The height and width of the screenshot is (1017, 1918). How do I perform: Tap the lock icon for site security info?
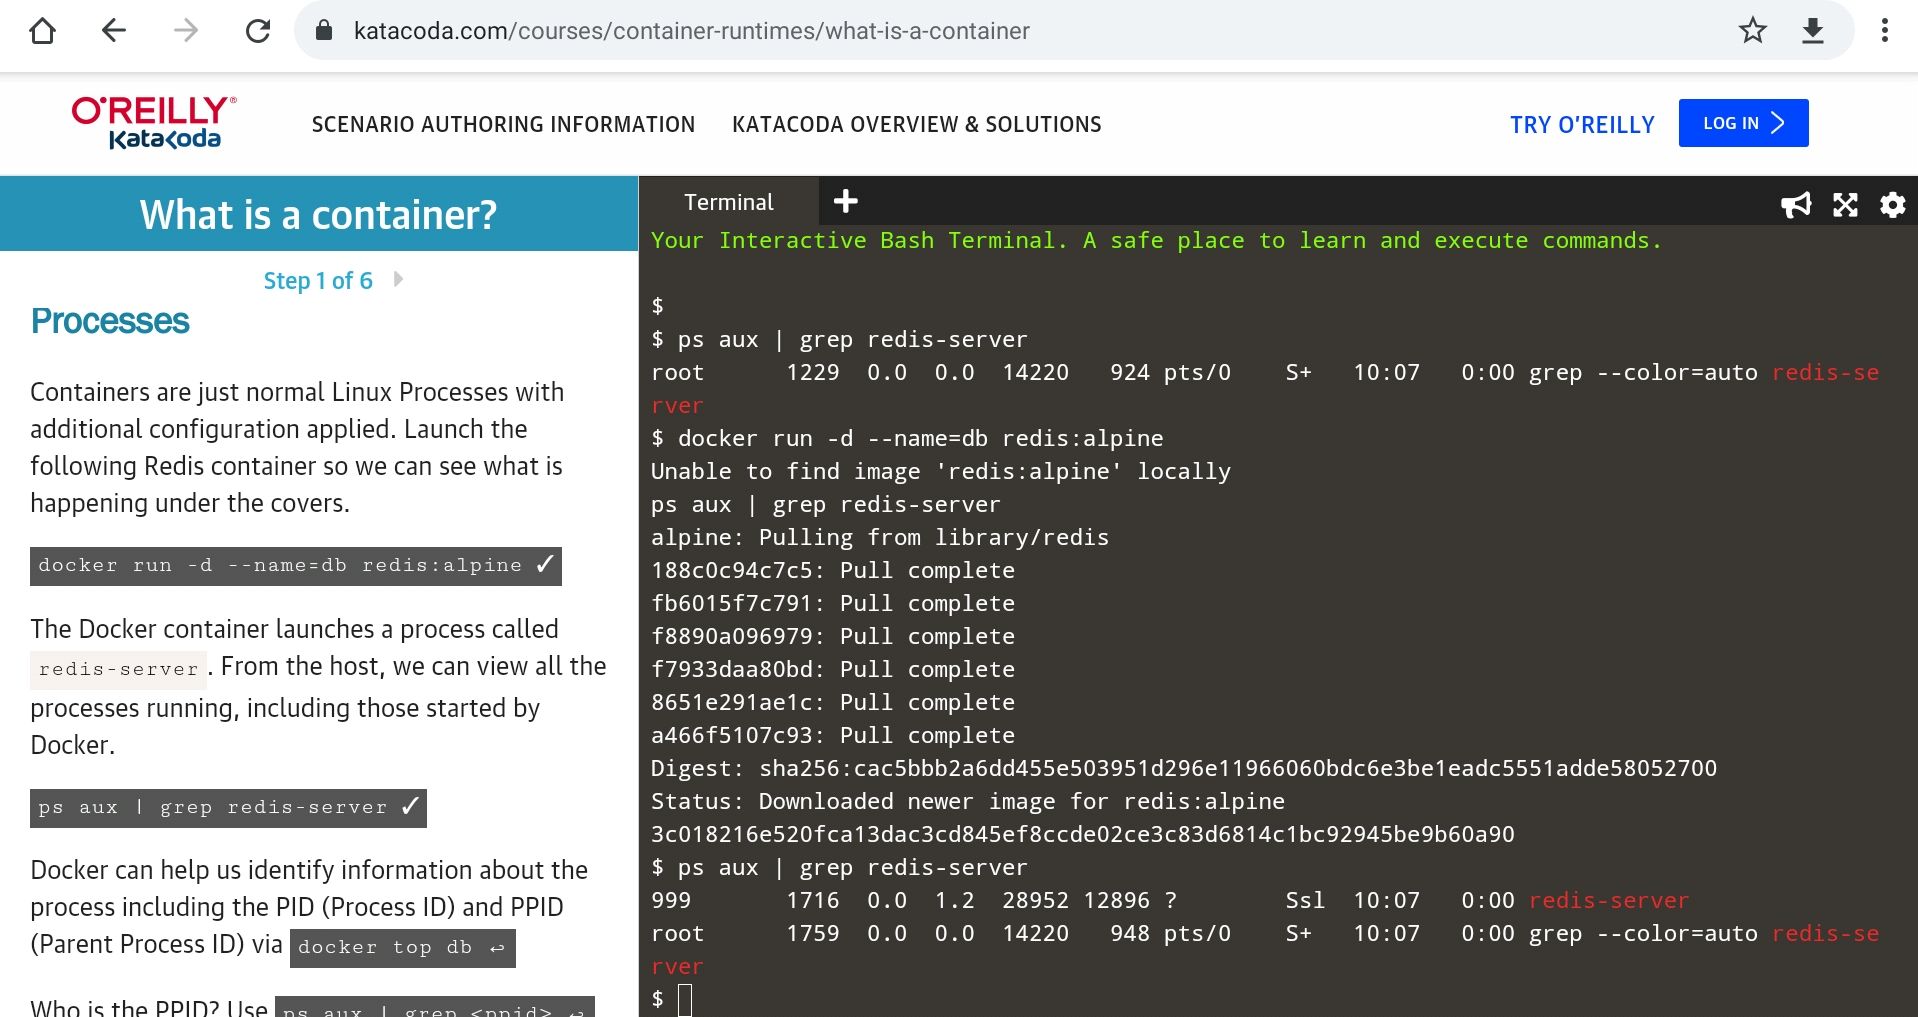pyautogui.click(x=324, y=31)
